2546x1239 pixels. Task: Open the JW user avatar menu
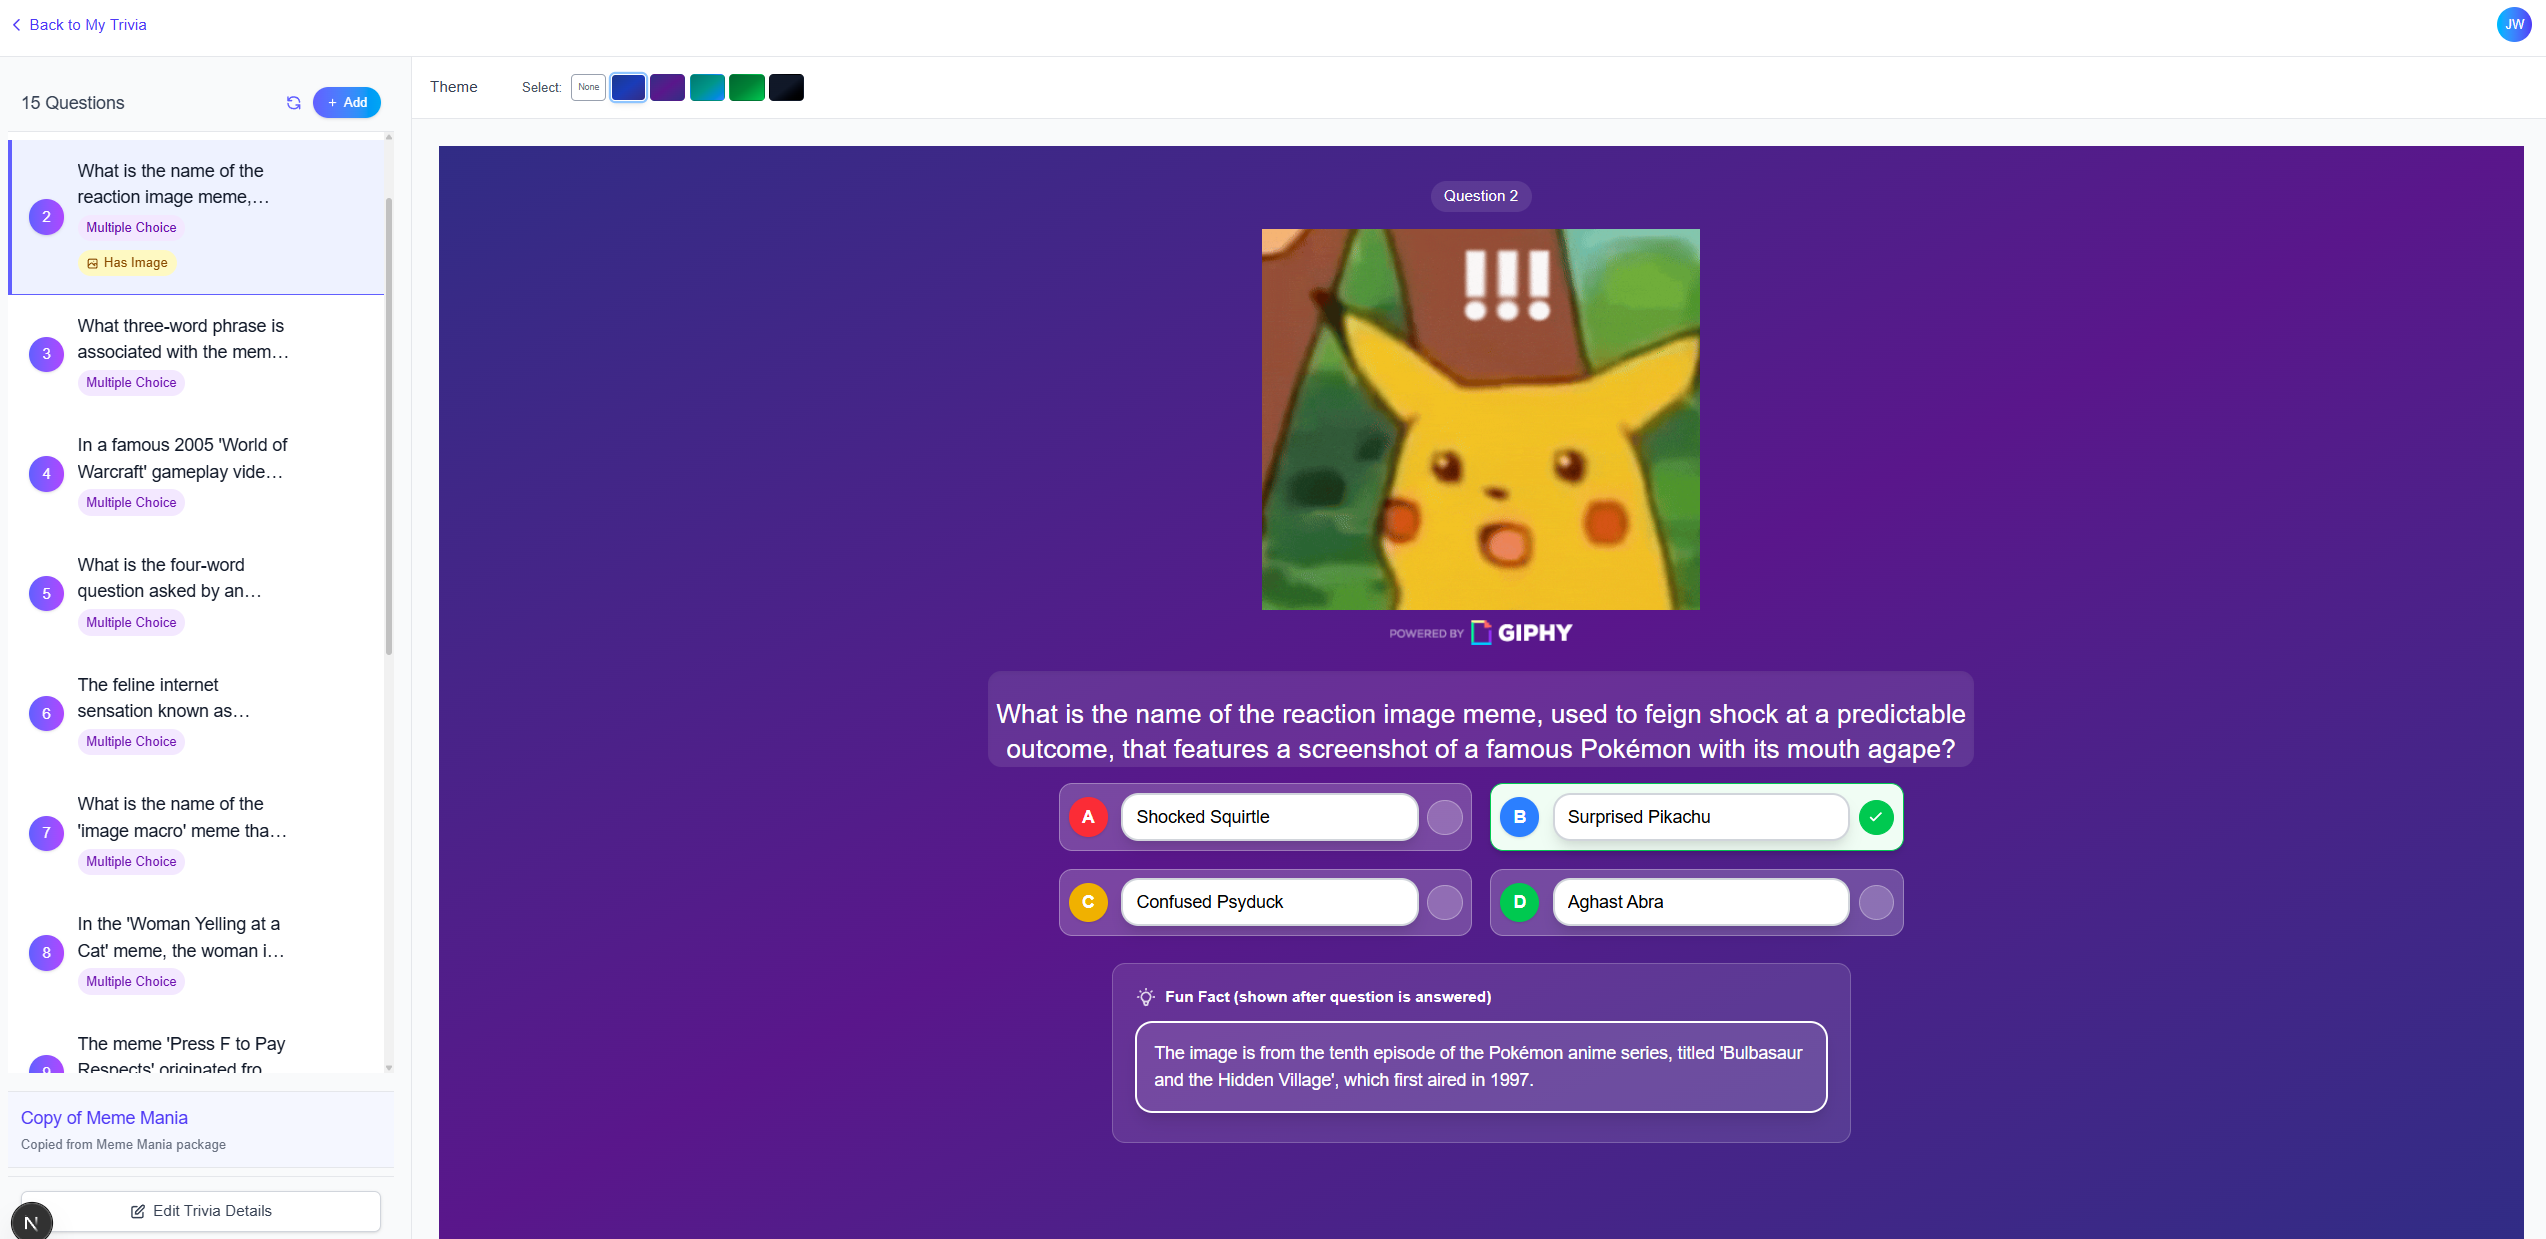2513,24
